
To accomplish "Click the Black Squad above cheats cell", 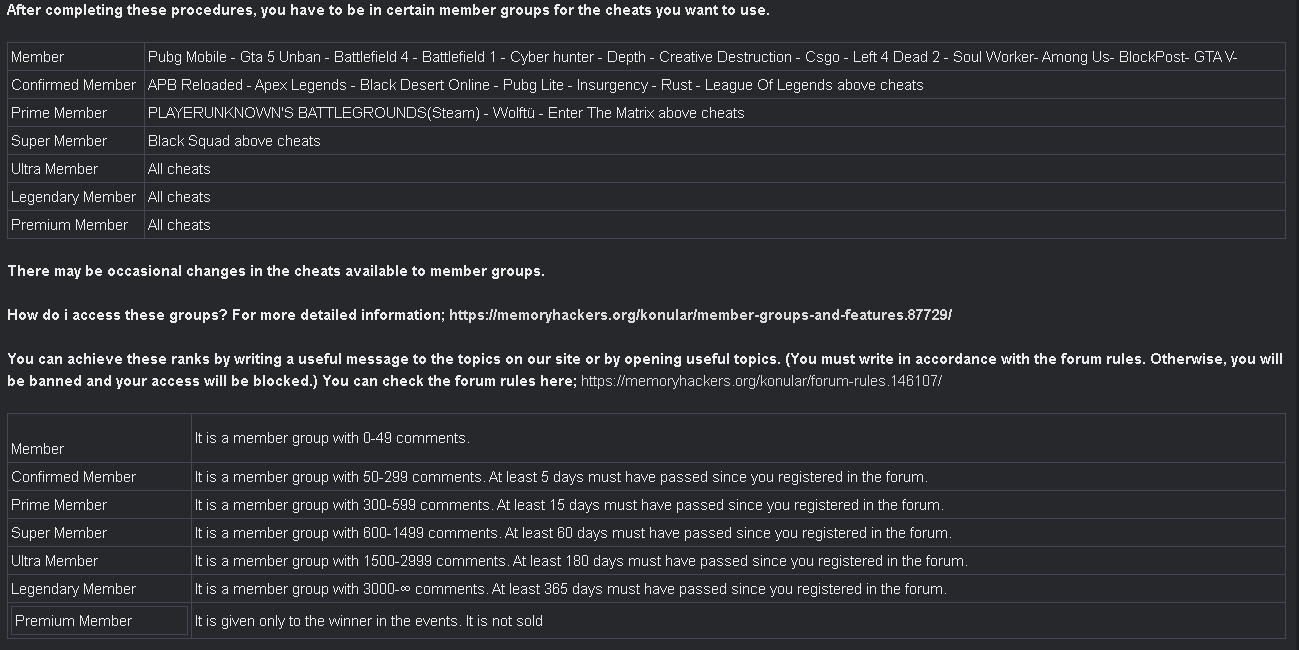I will click(x=715, y=141).
